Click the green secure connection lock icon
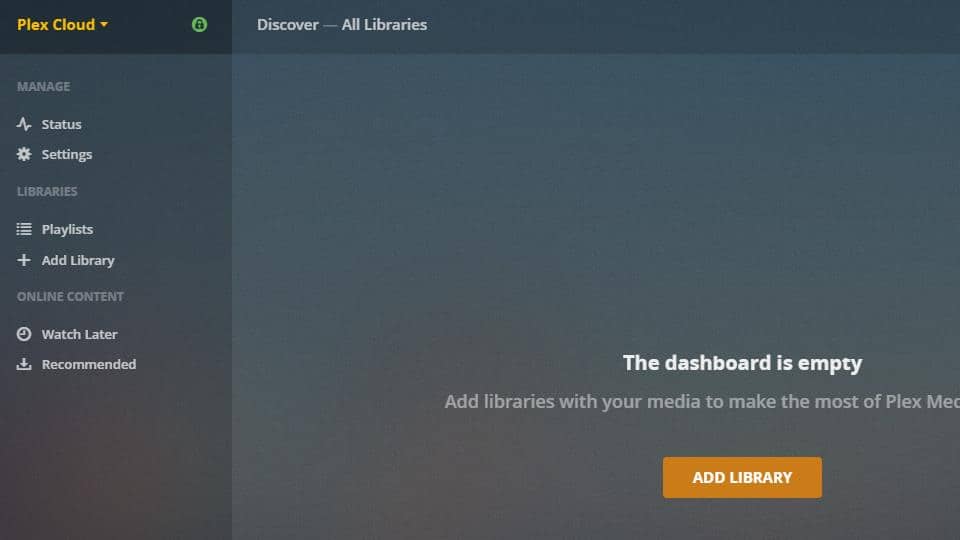Screen dimensions: 960x540 point(199,24)
